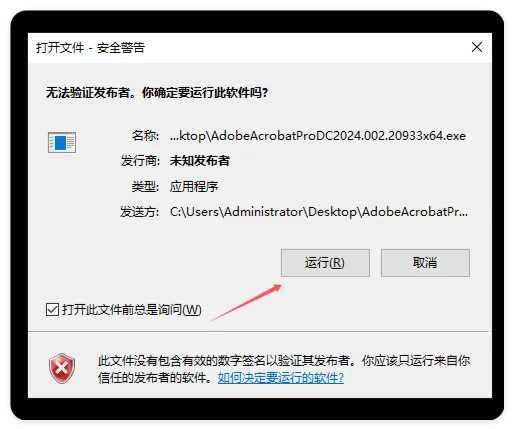513x429 pixels.
Task: Cancel the file launch with 取消
Action: [x=425, y=263]
